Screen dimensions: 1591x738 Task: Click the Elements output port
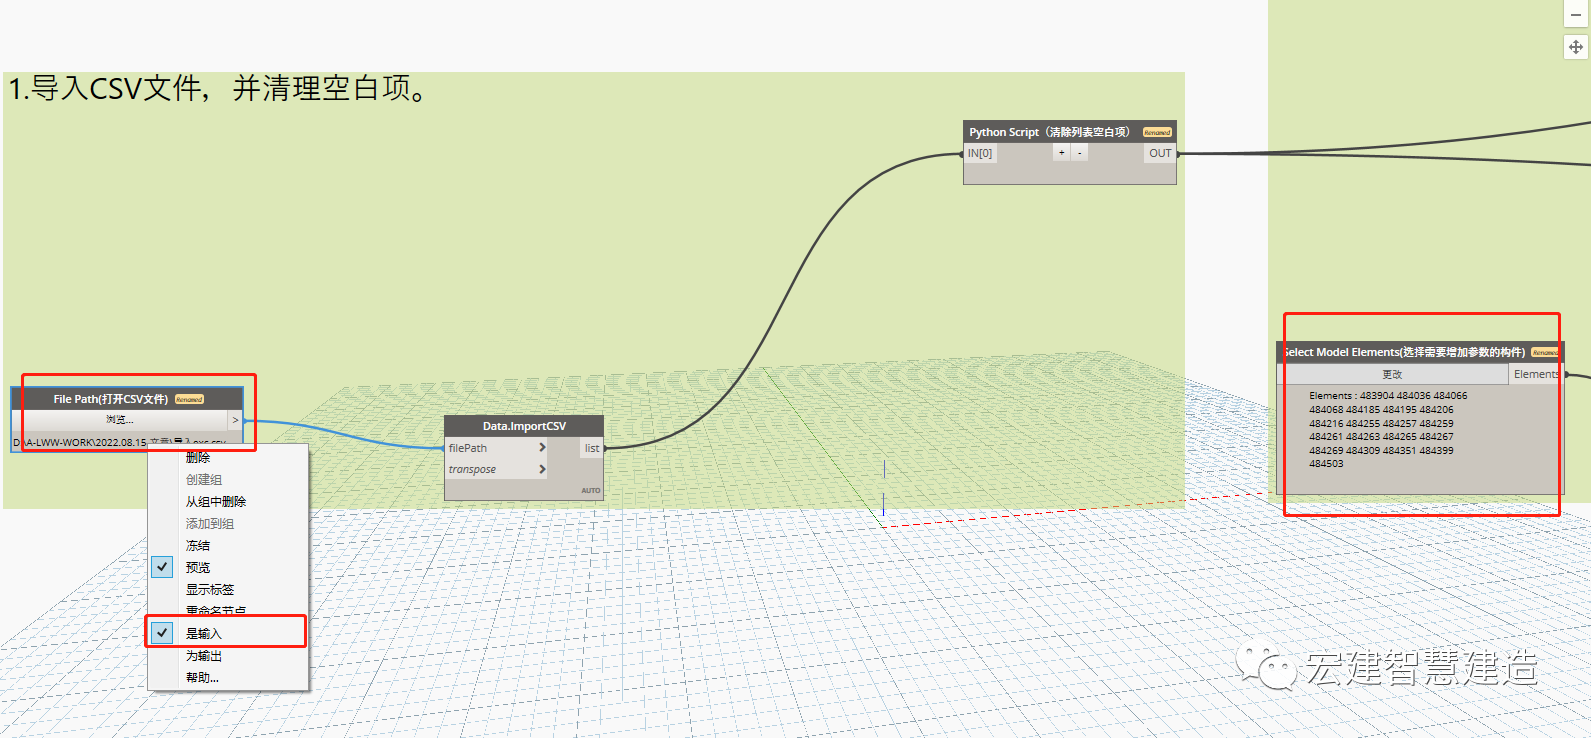click(1536, 374)
